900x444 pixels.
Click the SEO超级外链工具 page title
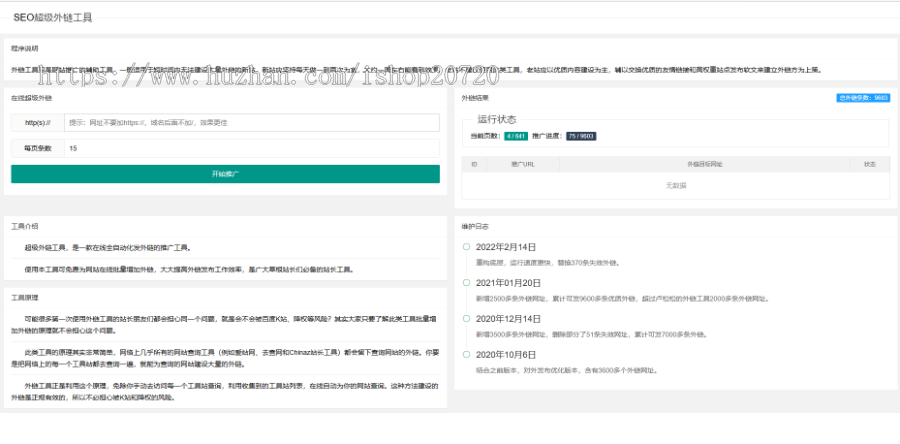point(52,18)
